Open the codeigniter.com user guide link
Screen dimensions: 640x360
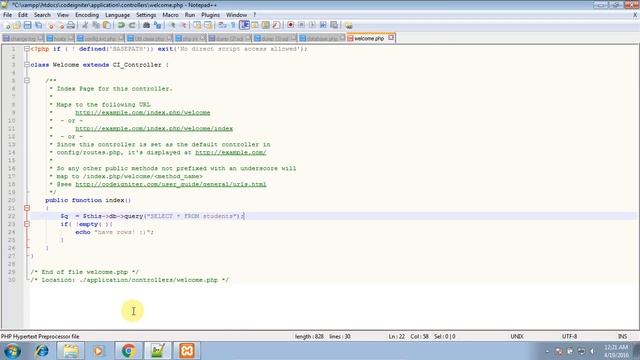click(x=171, y=184)
